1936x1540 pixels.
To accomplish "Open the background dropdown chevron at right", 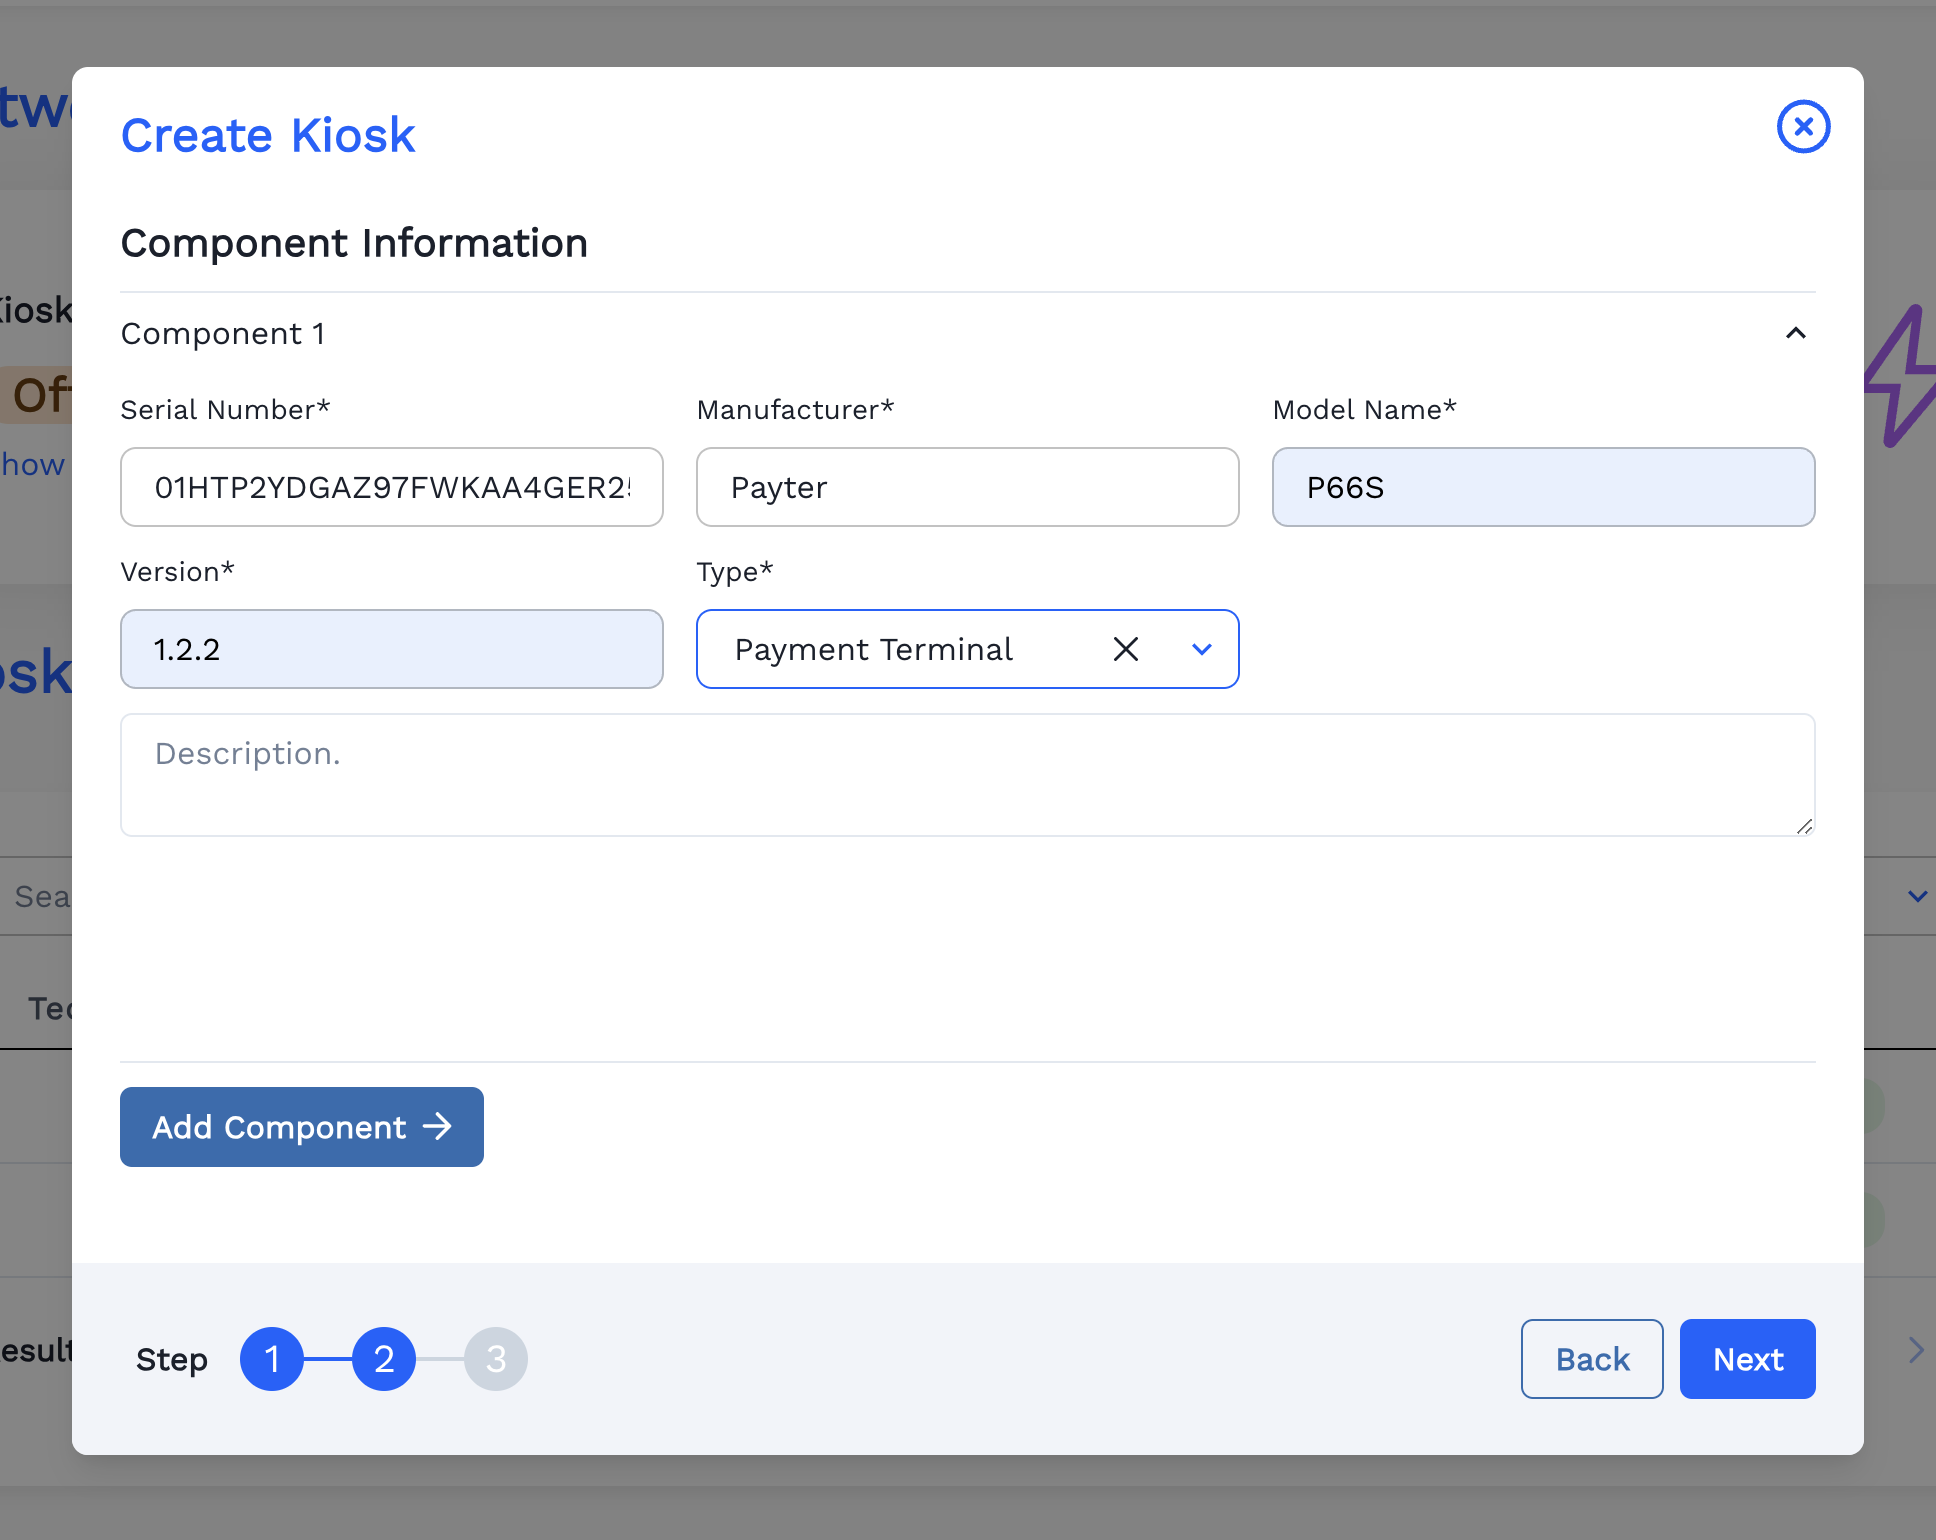I will pos(1917,896).
